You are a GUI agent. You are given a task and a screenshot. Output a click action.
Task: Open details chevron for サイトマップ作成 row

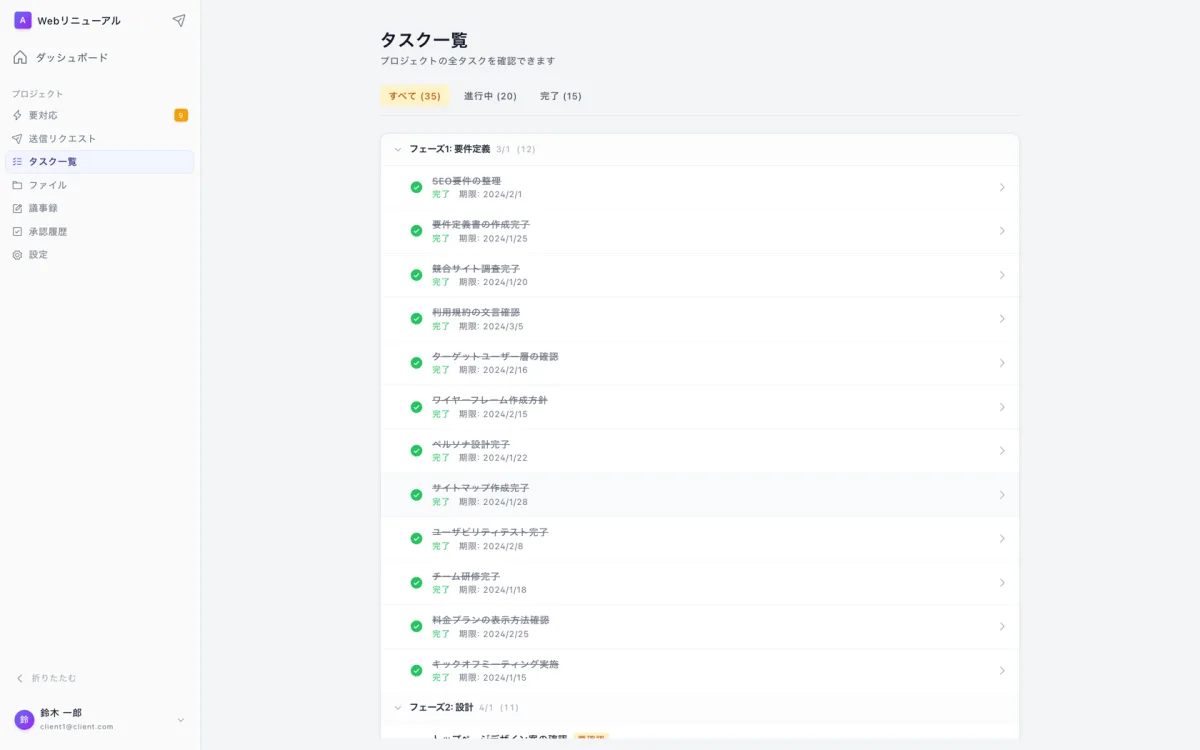coord(1002,495)
